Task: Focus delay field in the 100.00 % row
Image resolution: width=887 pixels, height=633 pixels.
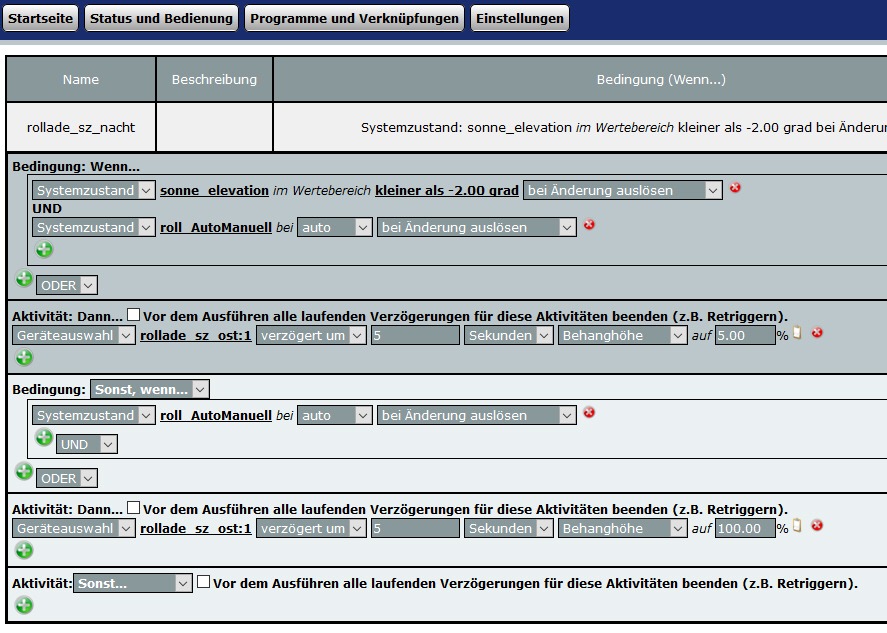Action: (415, 528)
